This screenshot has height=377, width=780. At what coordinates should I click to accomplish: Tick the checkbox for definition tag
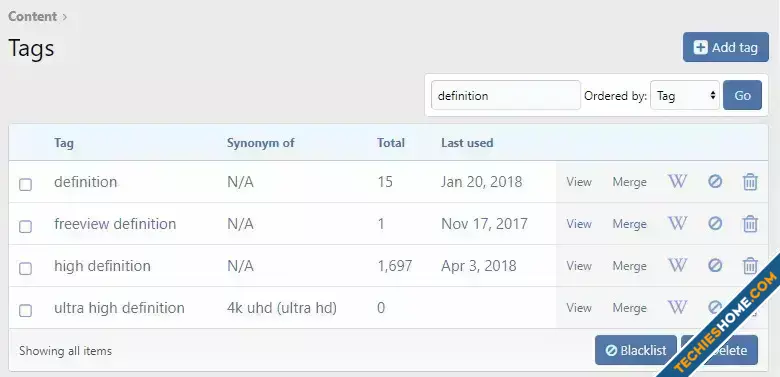(x=25, y=185)
